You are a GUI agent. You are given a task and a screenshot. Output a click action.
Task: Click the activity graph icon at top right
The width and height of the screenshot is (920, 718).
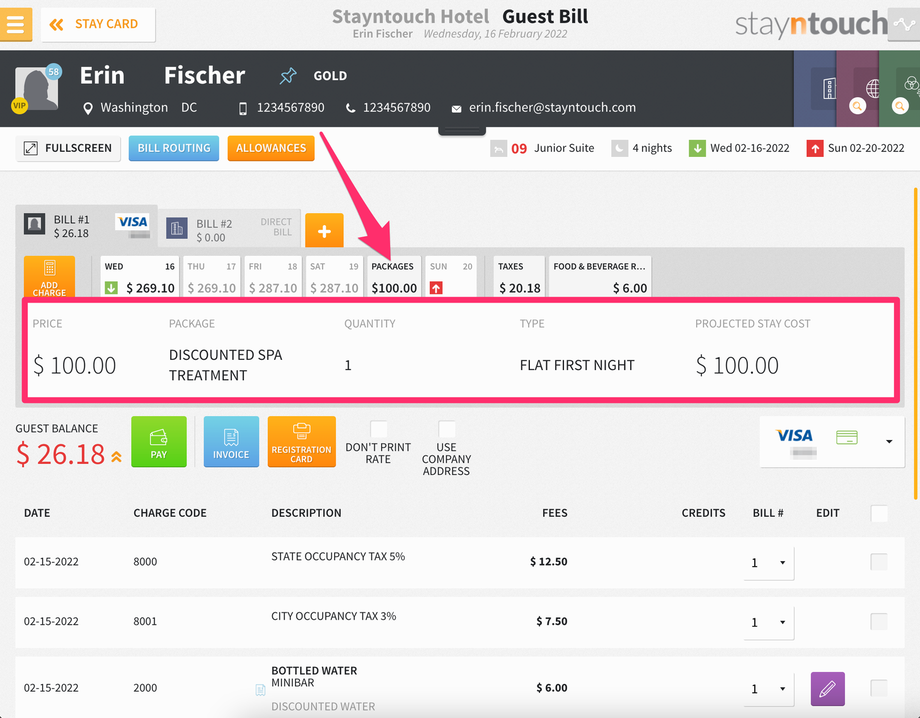click(x=904, y=24)
